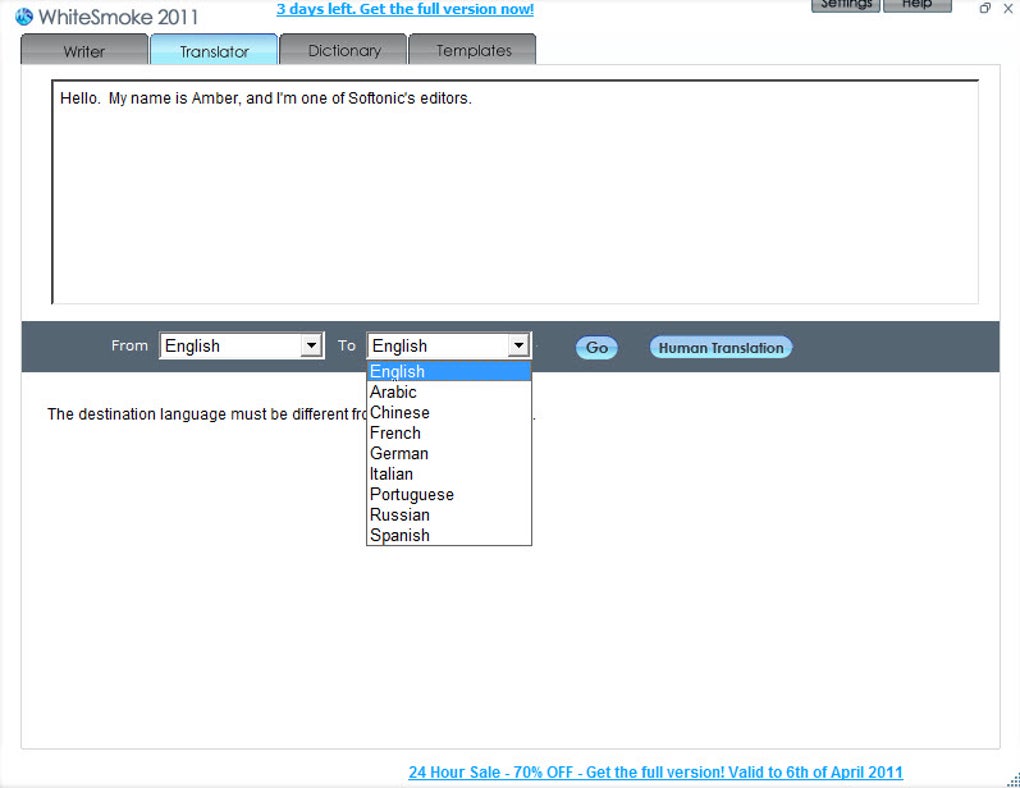Pick Portuguese from the list
The height and width of the screenshot is (788, 1020).
(449, 495)
